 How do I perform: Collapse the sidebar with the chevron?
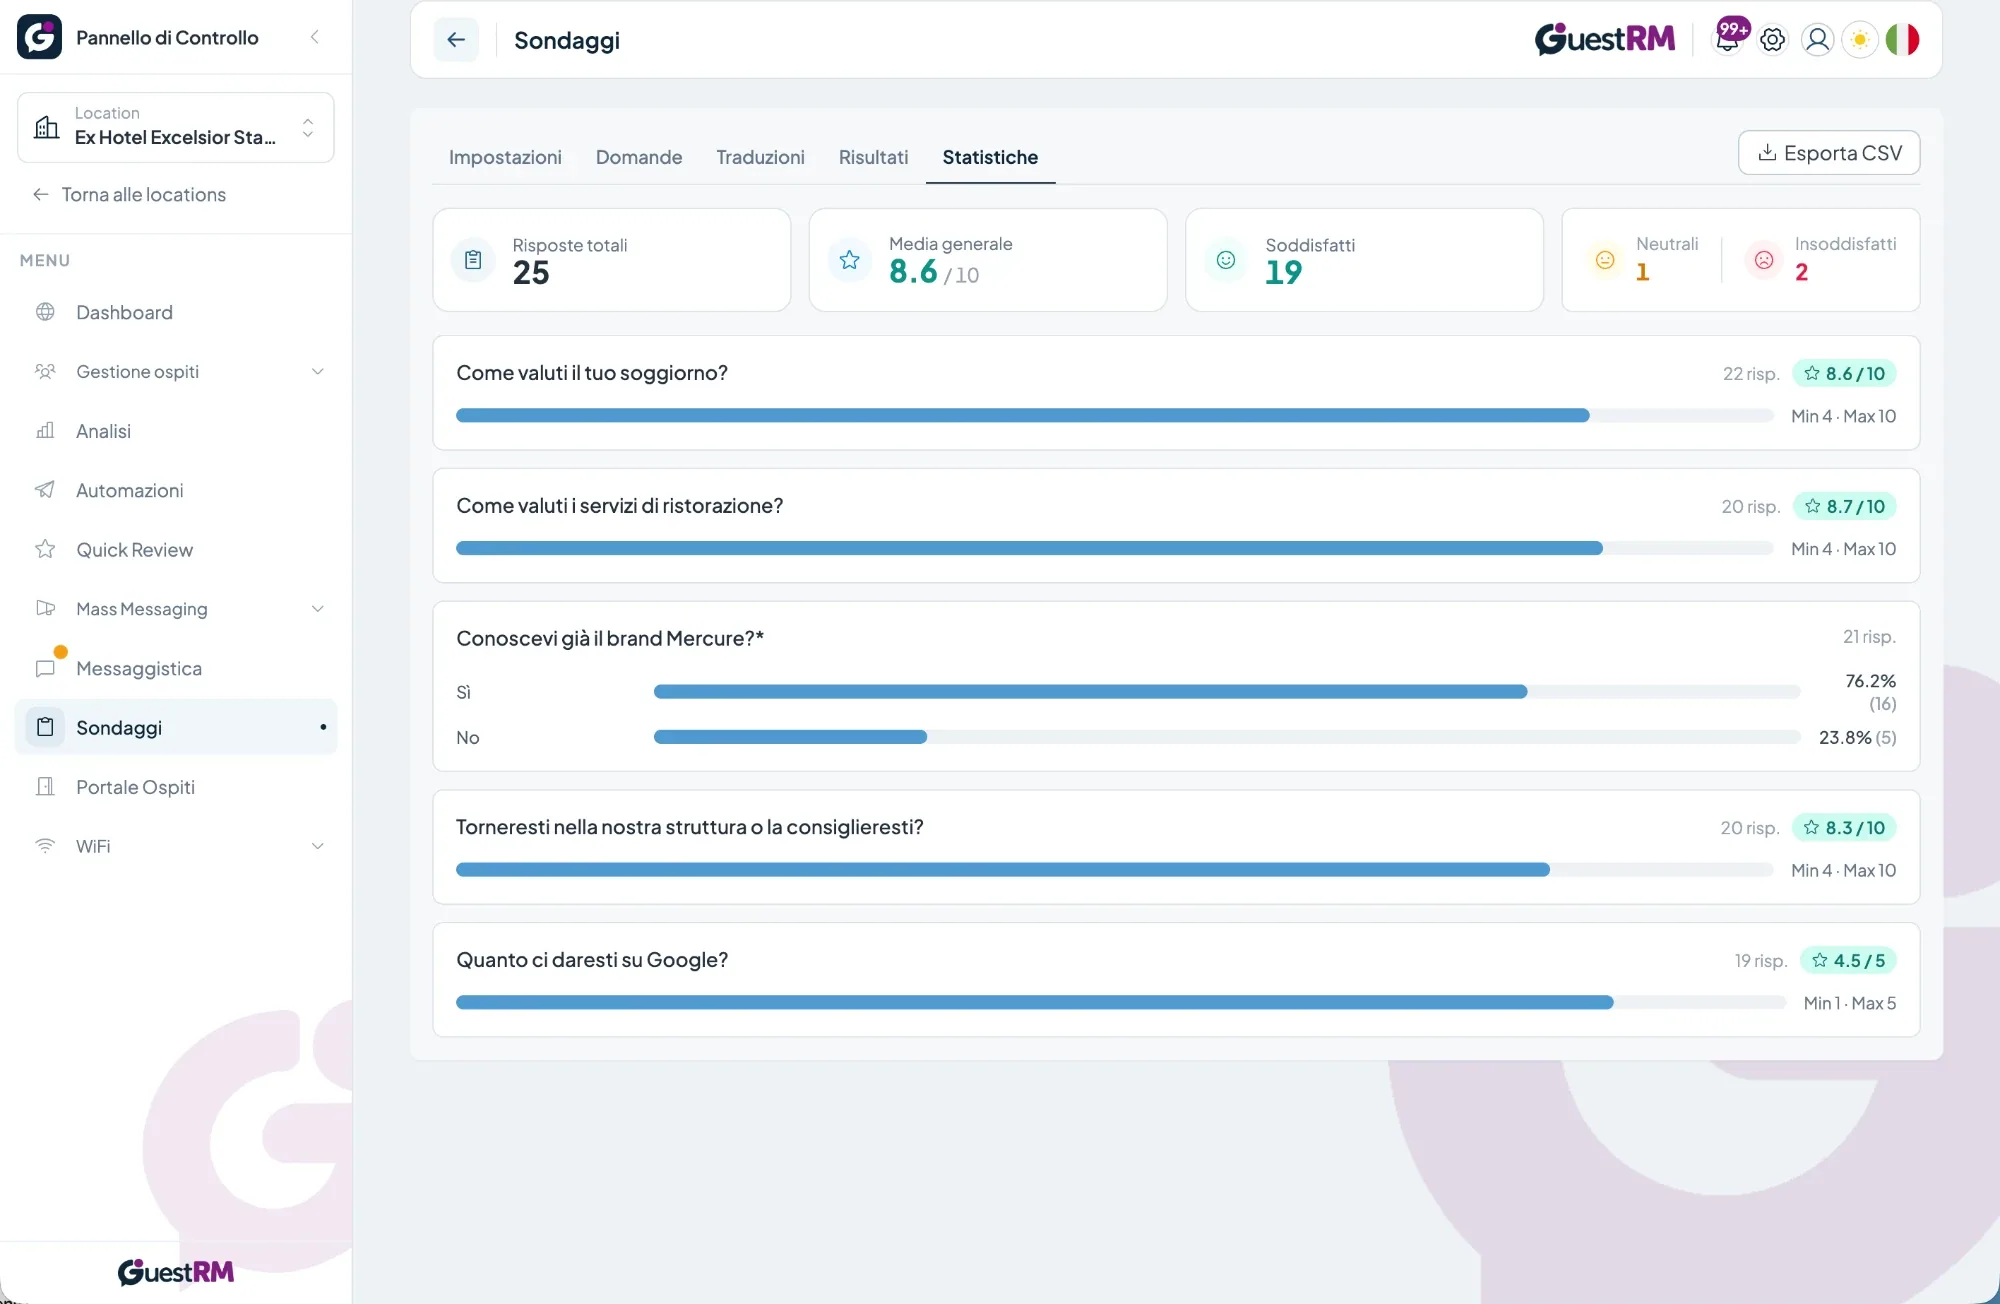315,37
